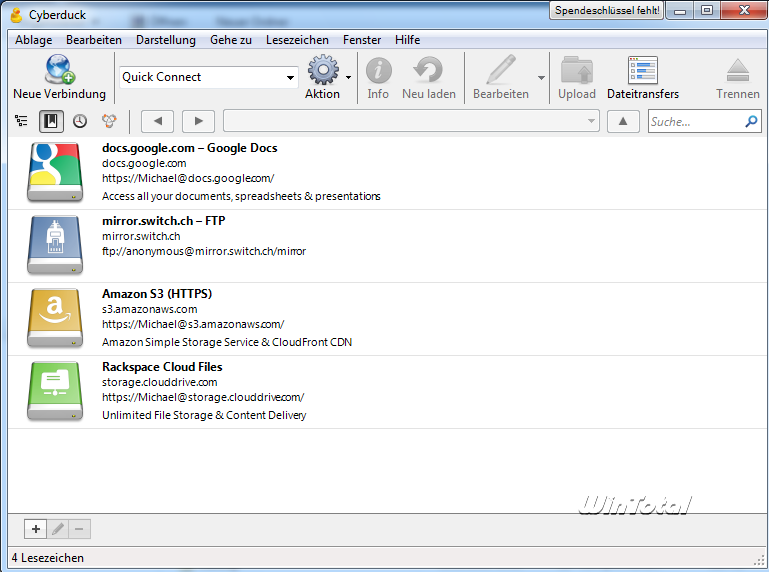
Task: Click the https://Michael@s3.amazonaws.com/ URL text
Action: tap(193, 324)
